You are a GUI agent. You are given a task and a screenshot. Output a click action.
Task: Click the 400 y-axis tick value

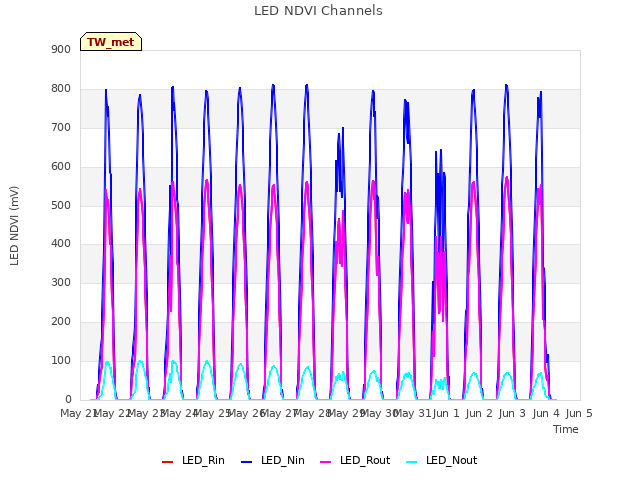pos(61,244)
